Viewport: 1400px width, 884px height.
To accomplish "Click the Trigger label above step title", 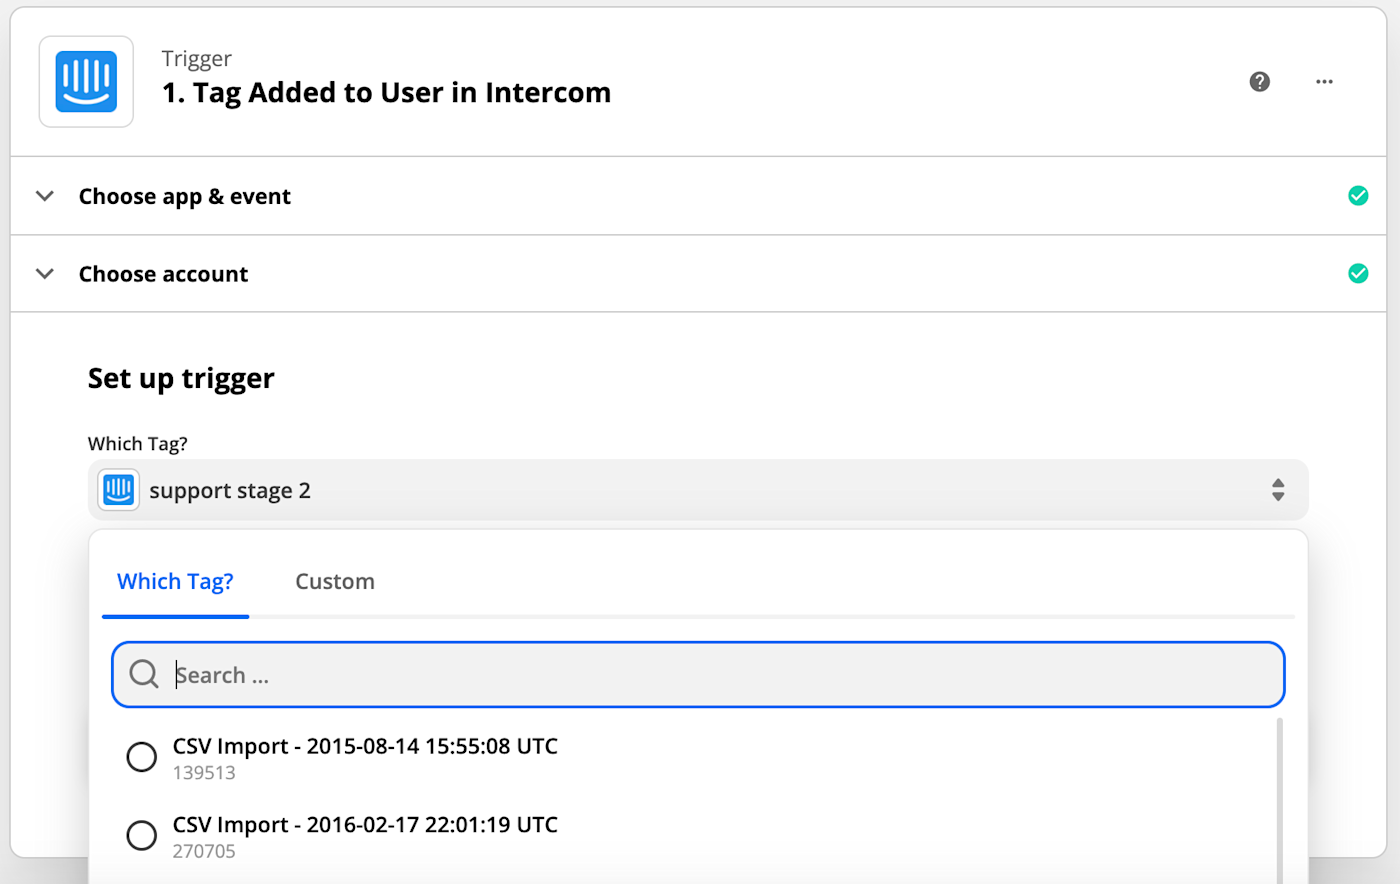I will pos(197,59).
